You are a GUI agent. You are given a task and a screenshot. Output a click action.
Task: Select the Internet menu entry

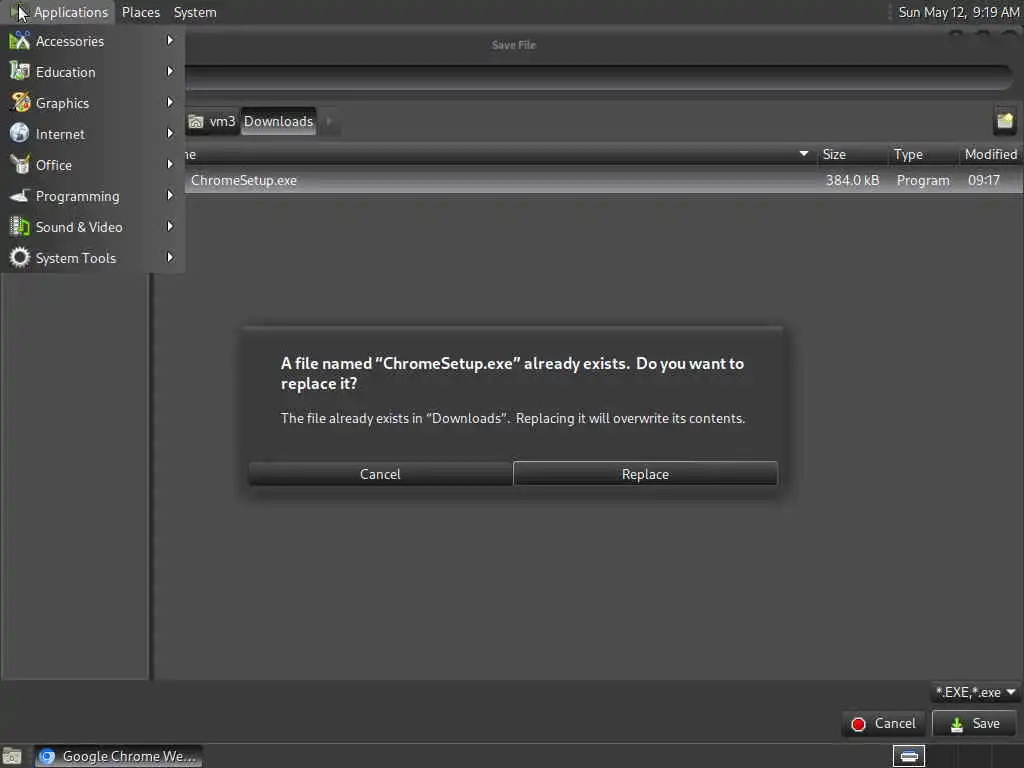[93, 133]
